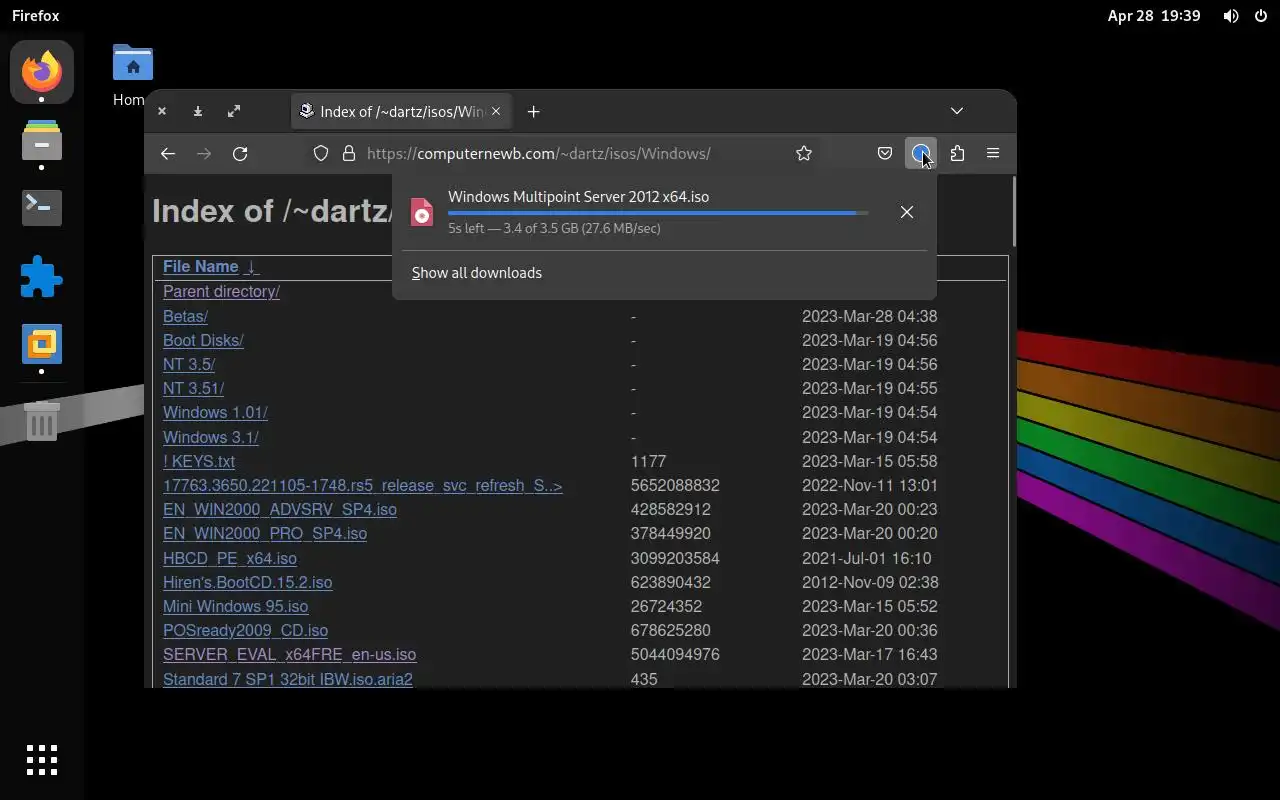Open the Parent directory link
Screen dimensions: 1280x800
[x=221, y=292]
